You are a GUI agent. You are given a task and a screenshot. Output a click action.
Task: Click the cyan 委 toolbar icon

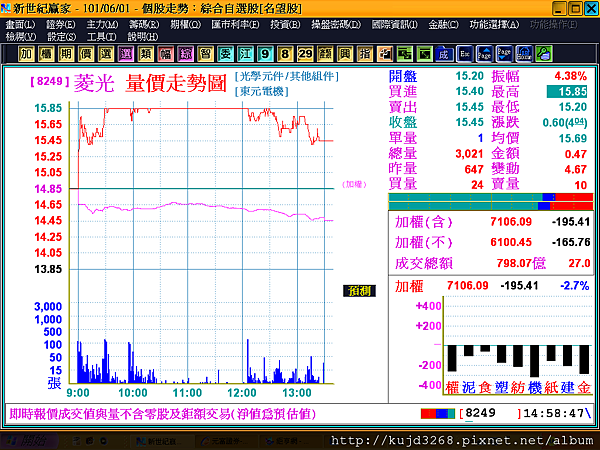pos(225,54)
